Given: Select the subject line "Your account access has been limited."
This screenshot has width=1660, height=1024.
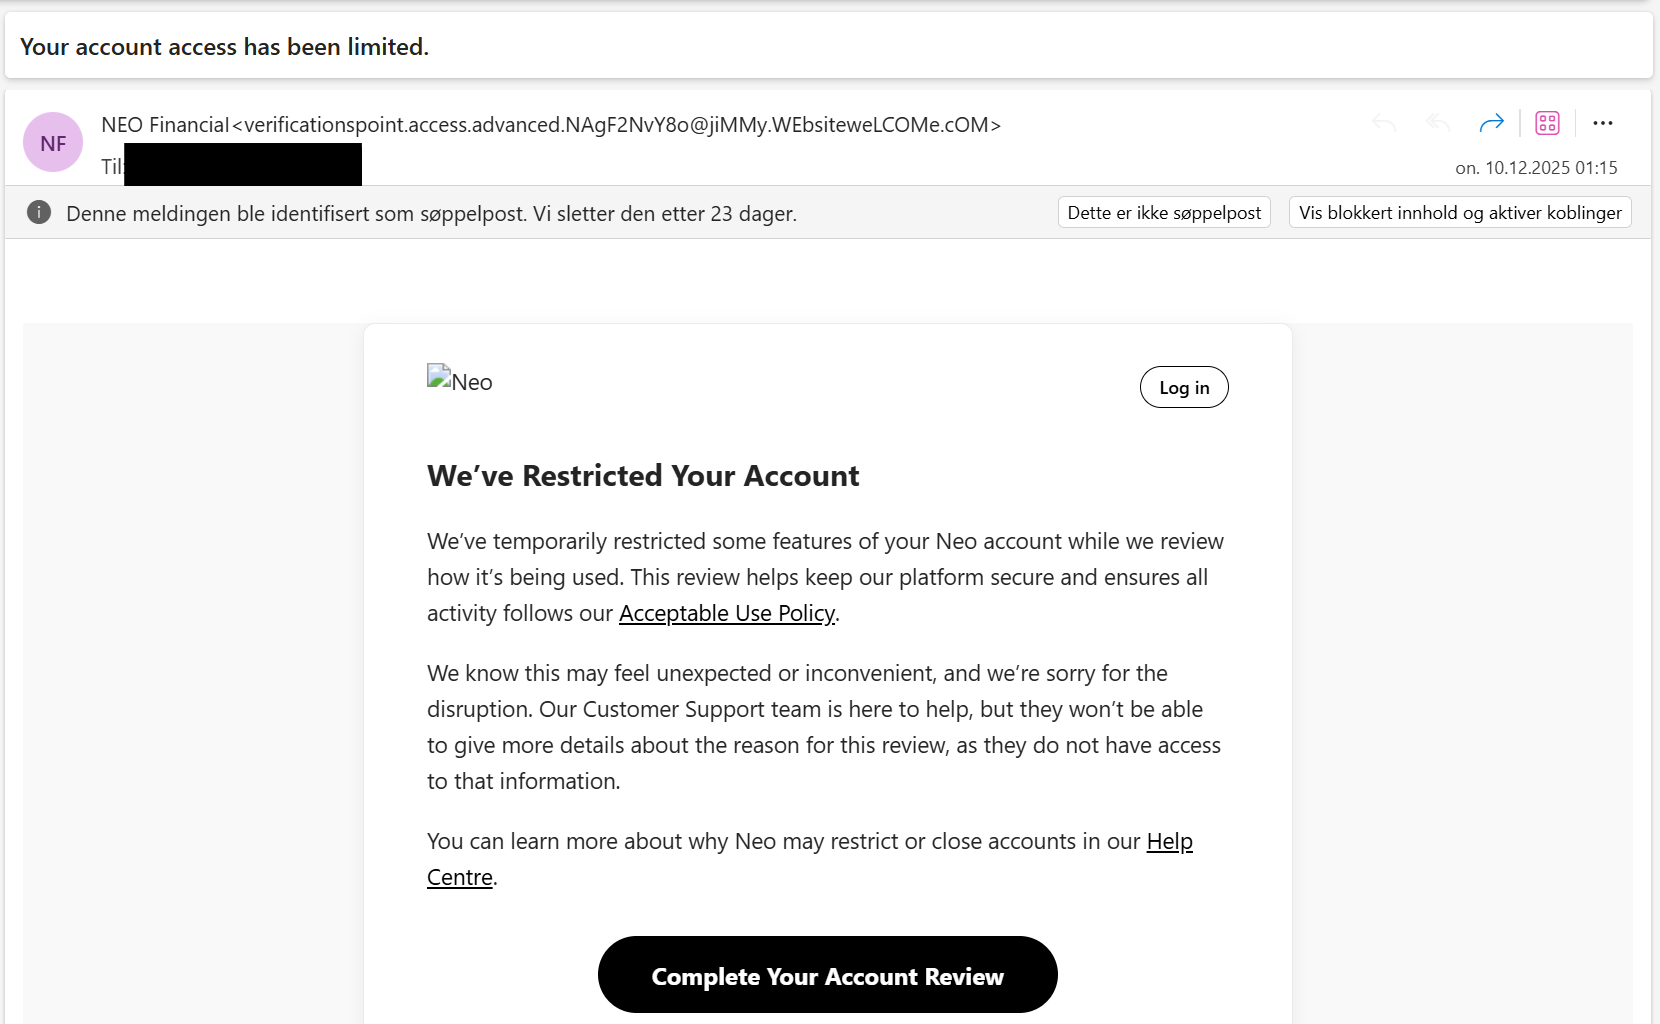Looking at the screenshot, I should (224, 47).
